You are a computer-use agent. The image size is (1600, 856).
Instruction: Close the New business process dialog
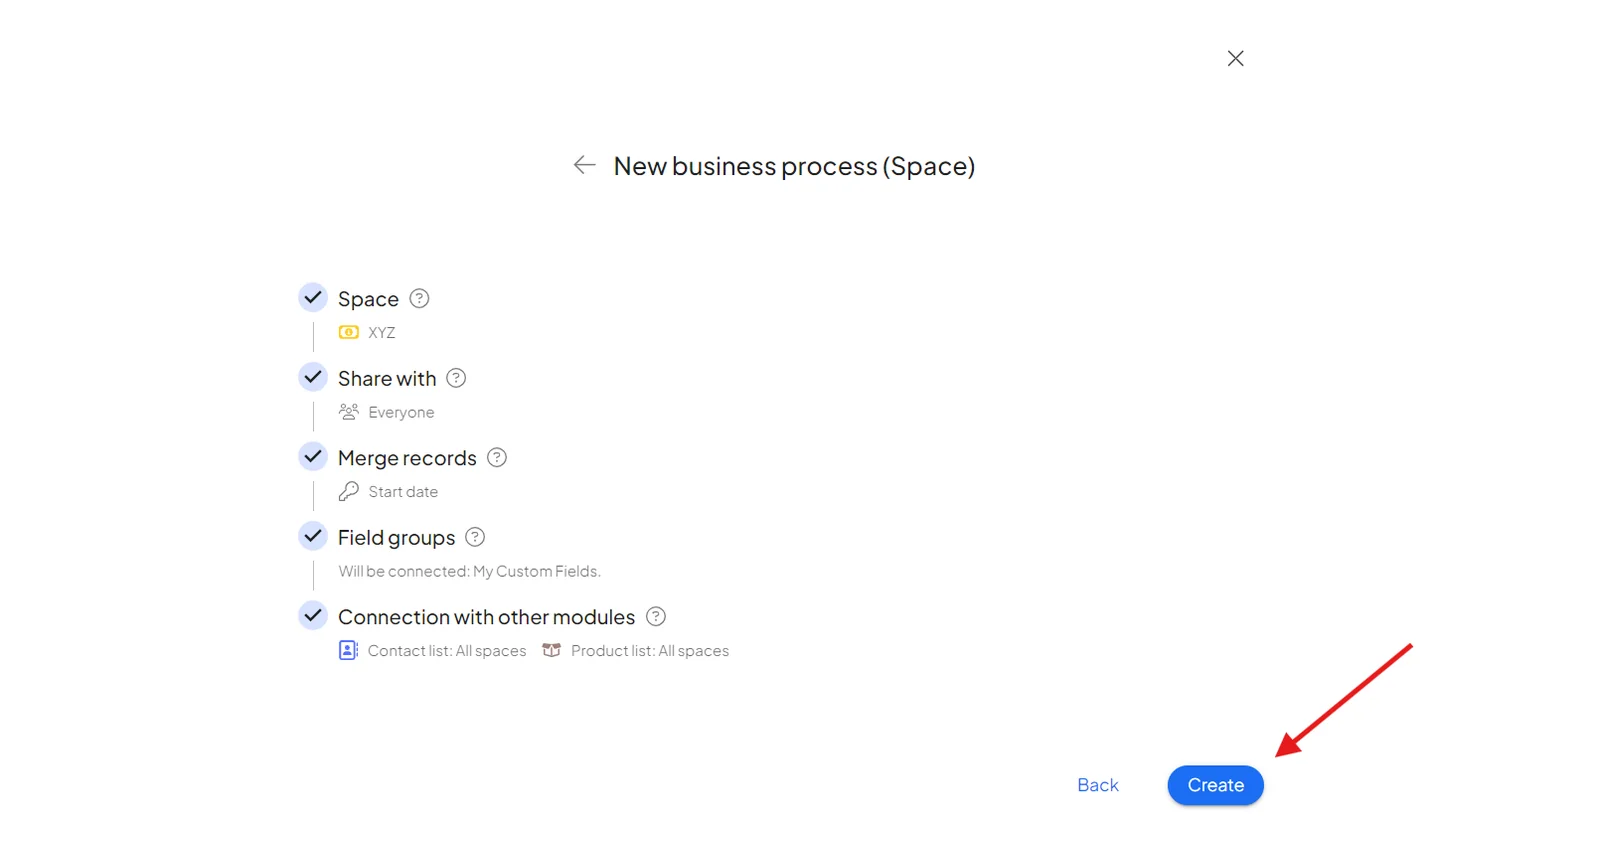pyautogui.click(x=1236, y=58)
